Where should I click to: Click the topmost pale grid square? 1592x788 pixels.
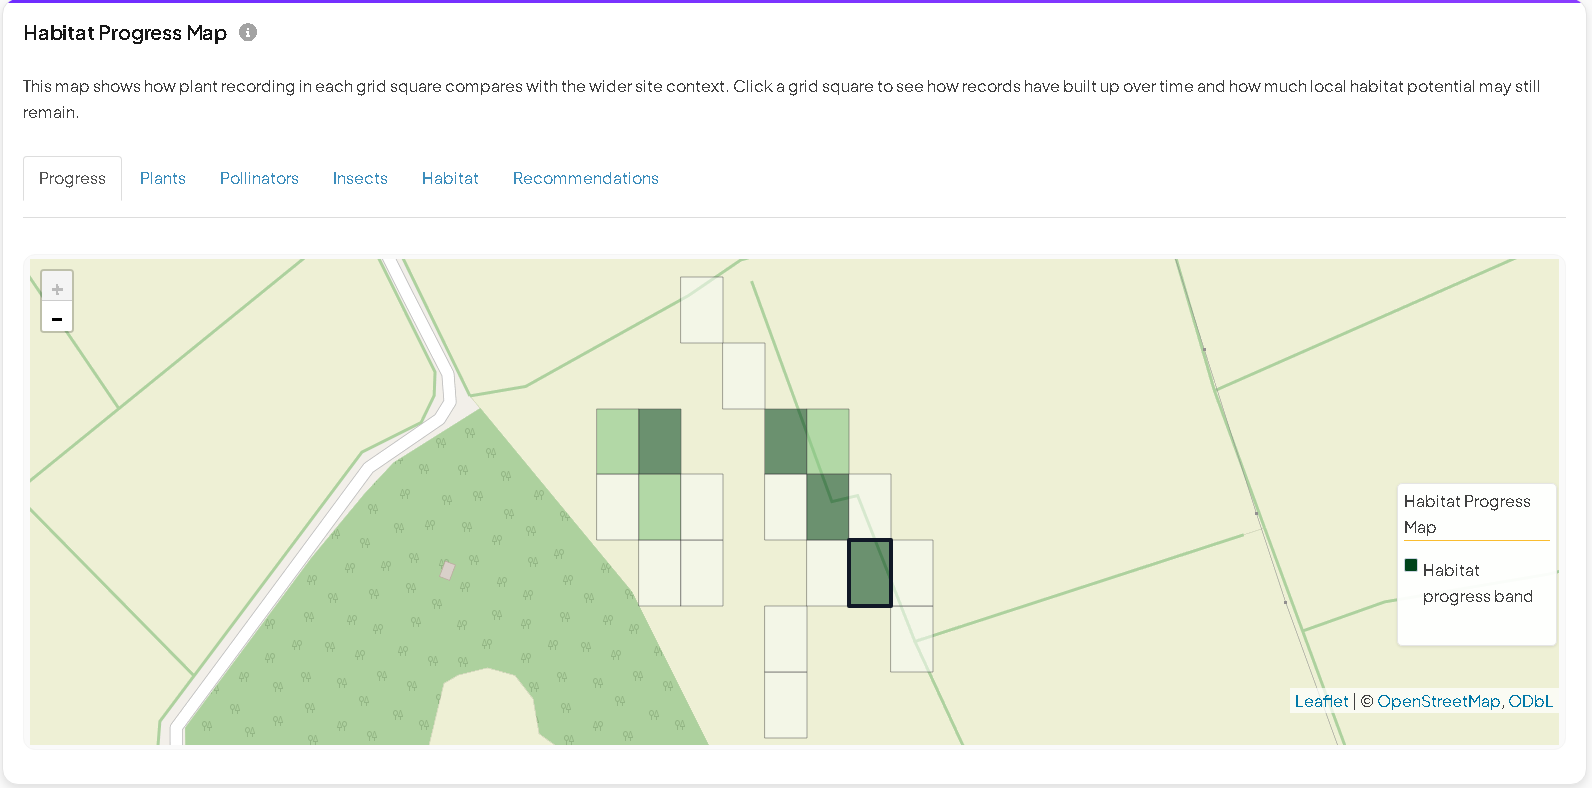tap(701, 310)
